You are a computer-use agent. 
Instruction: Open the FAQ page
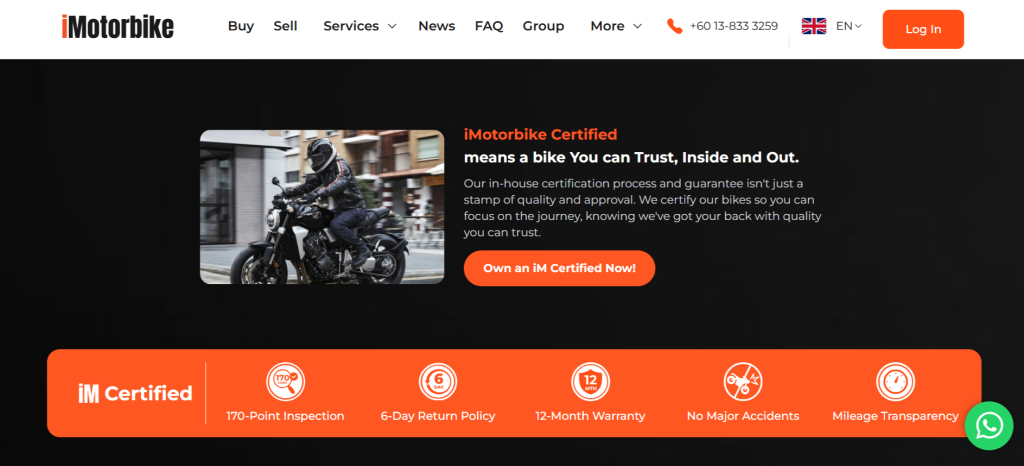(x=489, y=26)
